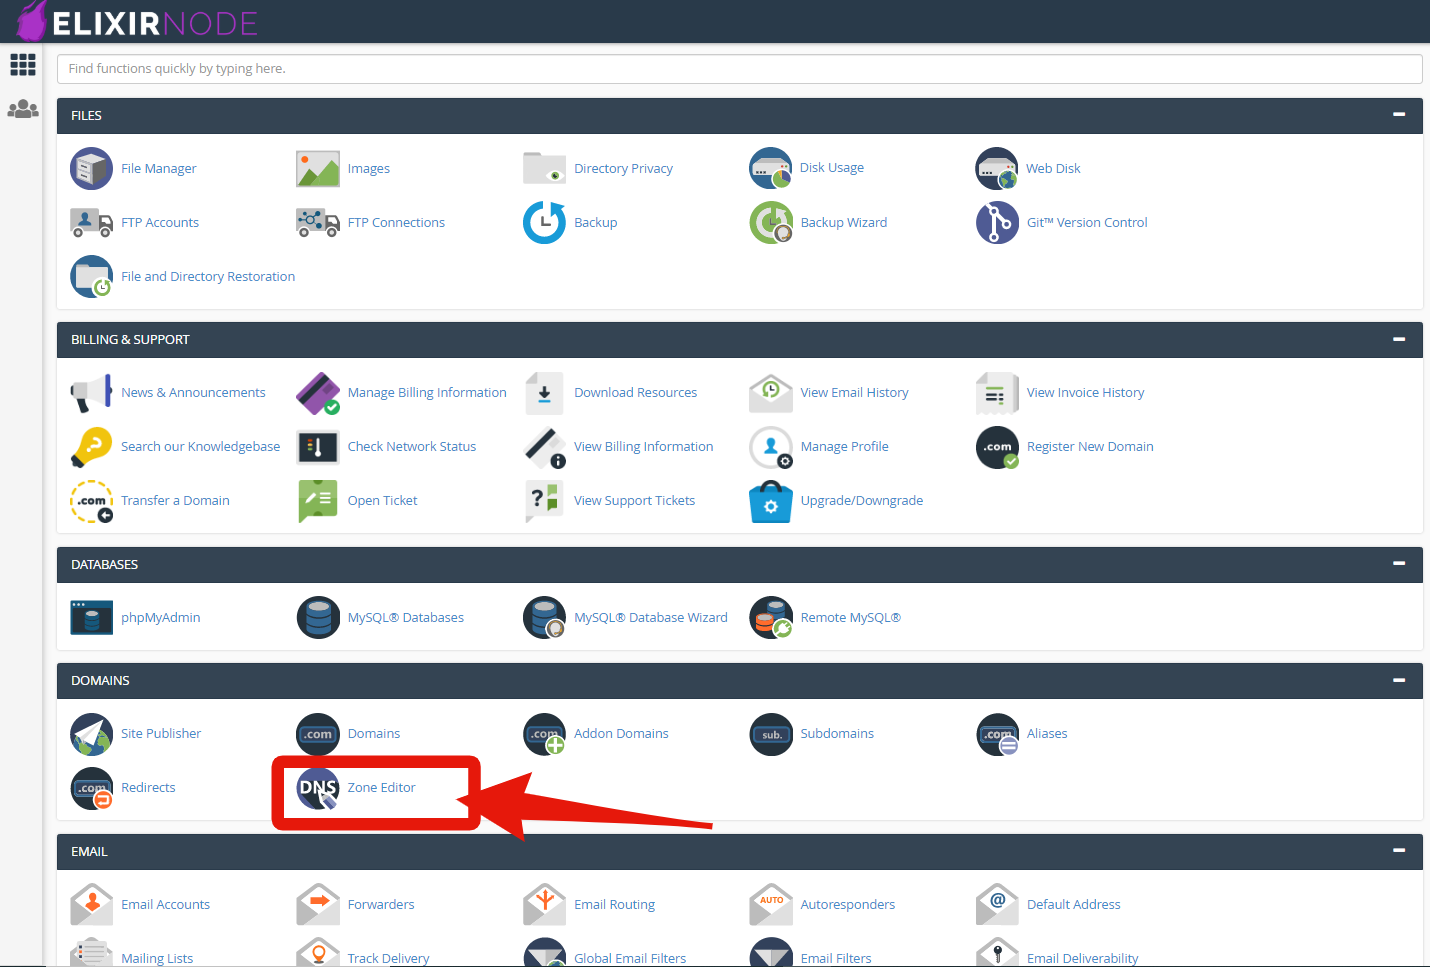
Task: Open the FTP Connections icon
Action: 318,222
